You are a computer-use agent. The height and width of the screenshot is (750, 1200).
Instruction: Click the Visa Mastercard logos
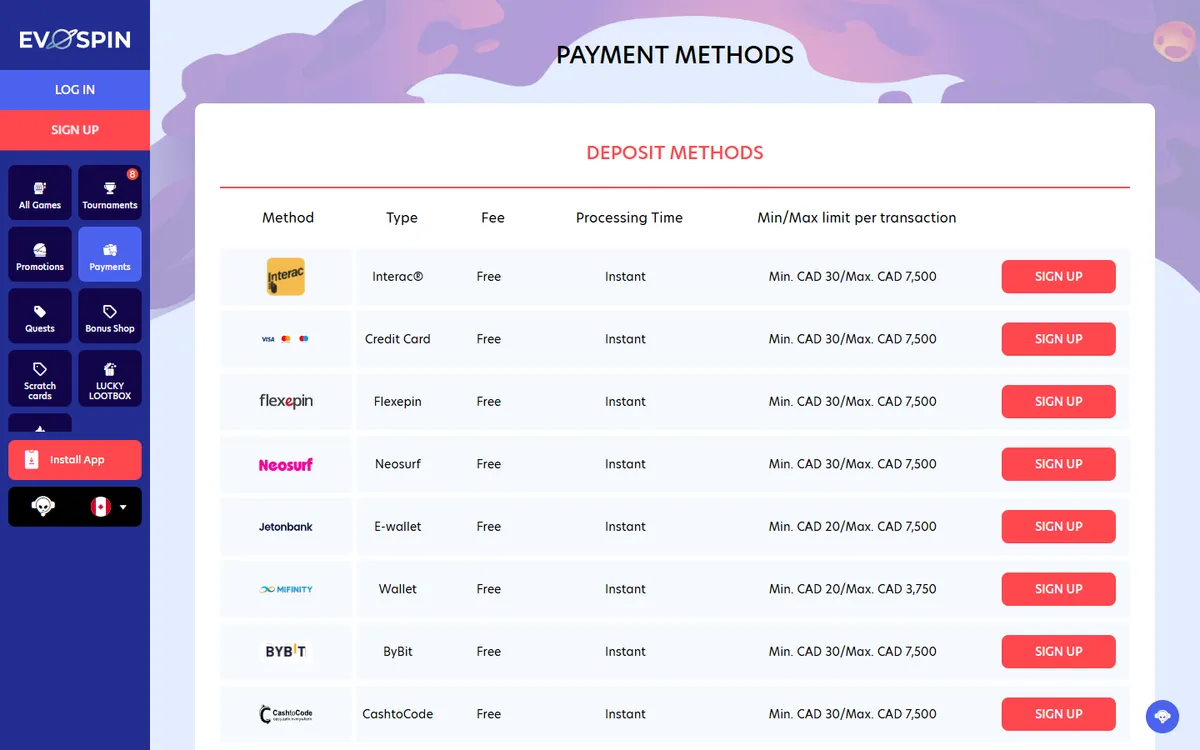(x=286, y=339)
